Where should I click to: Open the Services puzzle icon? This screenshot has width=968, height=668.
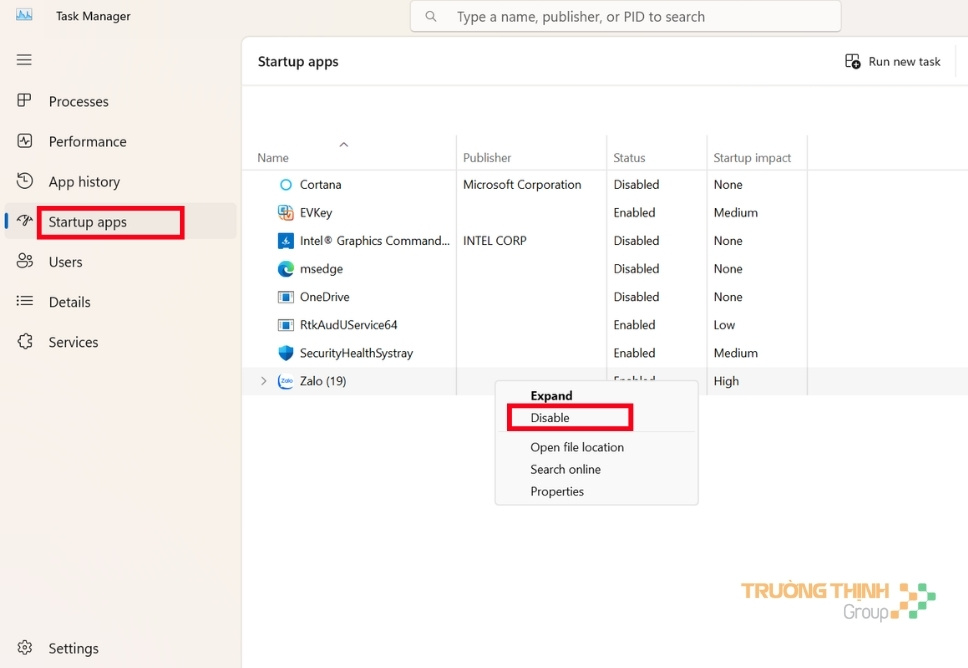pyautogui.click(x=26, y=342)
